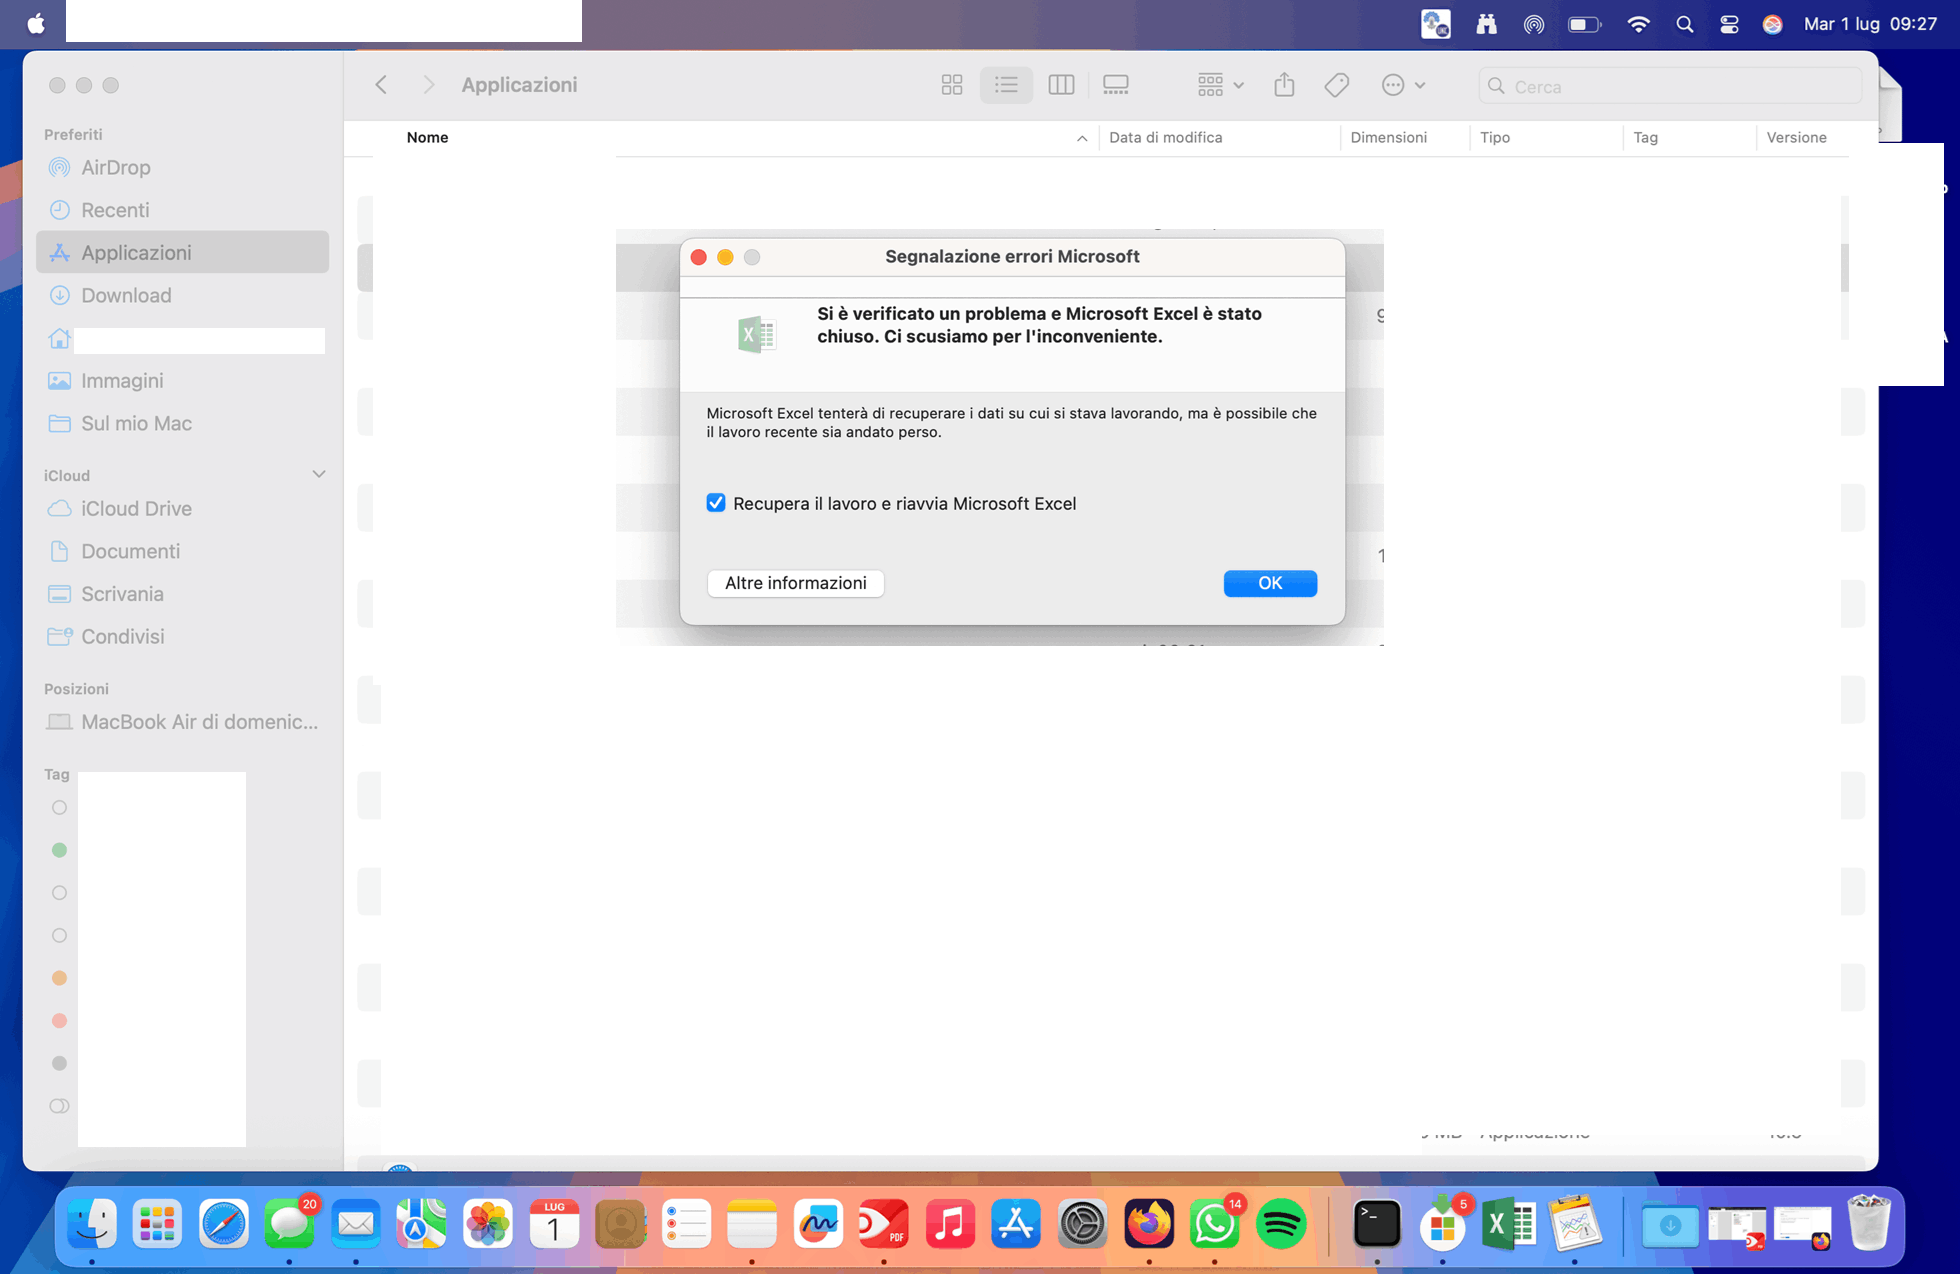This screenshot has width=1960, height=1274.
Task: Select Condivisi in Finder sidebar
Action: (183, 636)
